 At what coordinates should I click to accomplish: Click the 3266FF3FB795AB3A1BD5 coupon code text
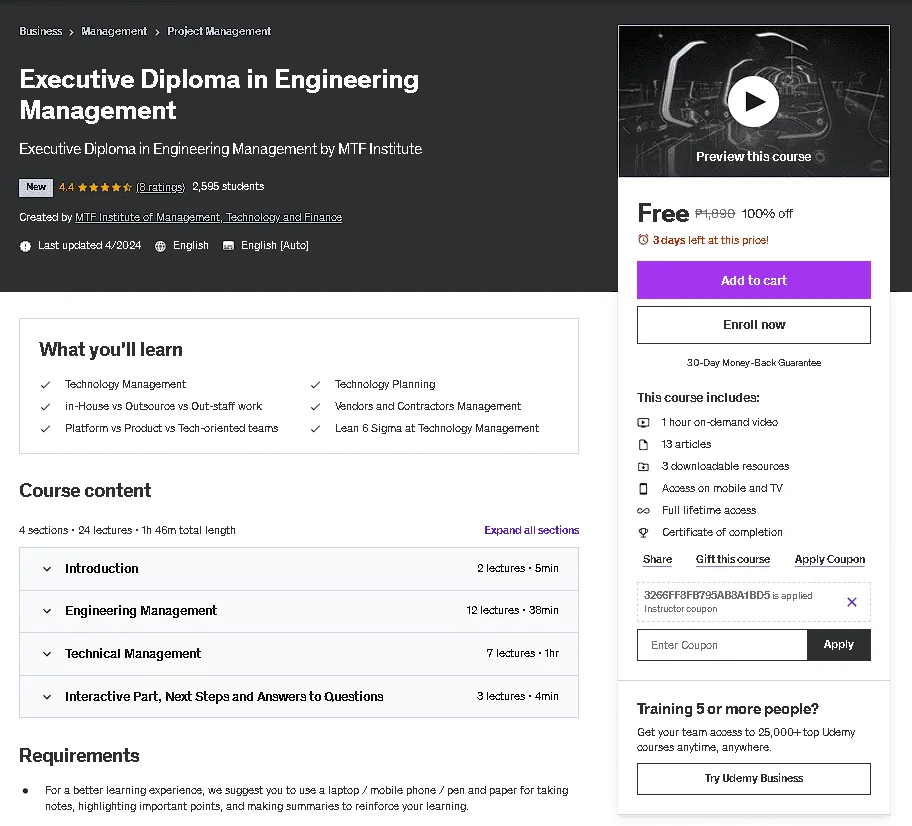coord(707,595)
